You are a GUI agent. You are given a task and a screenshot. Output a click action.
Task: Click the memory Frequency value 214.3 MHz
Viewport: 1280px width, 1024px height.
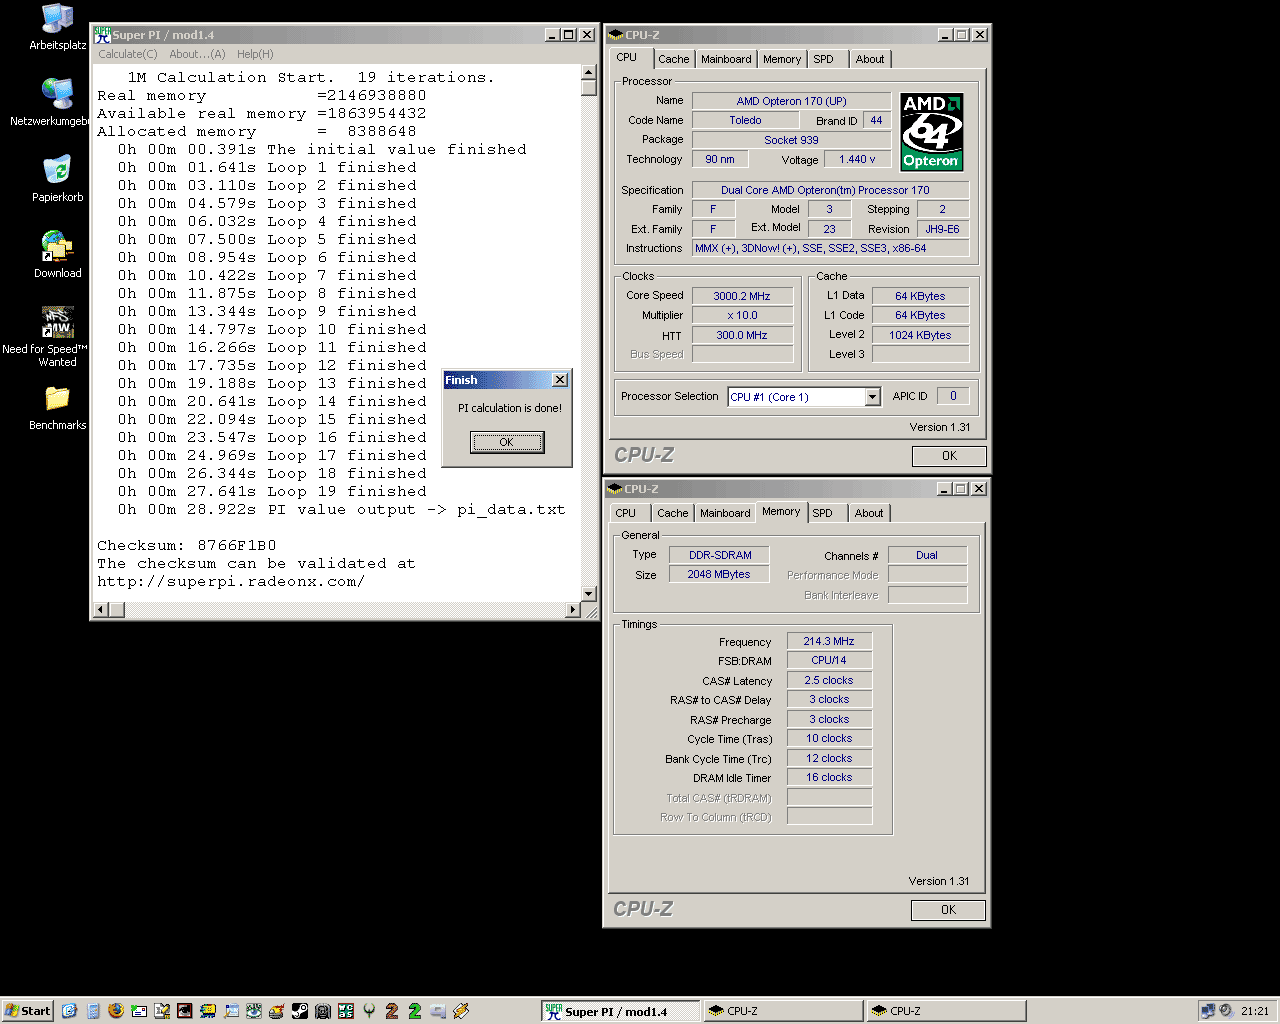(829, 641)
